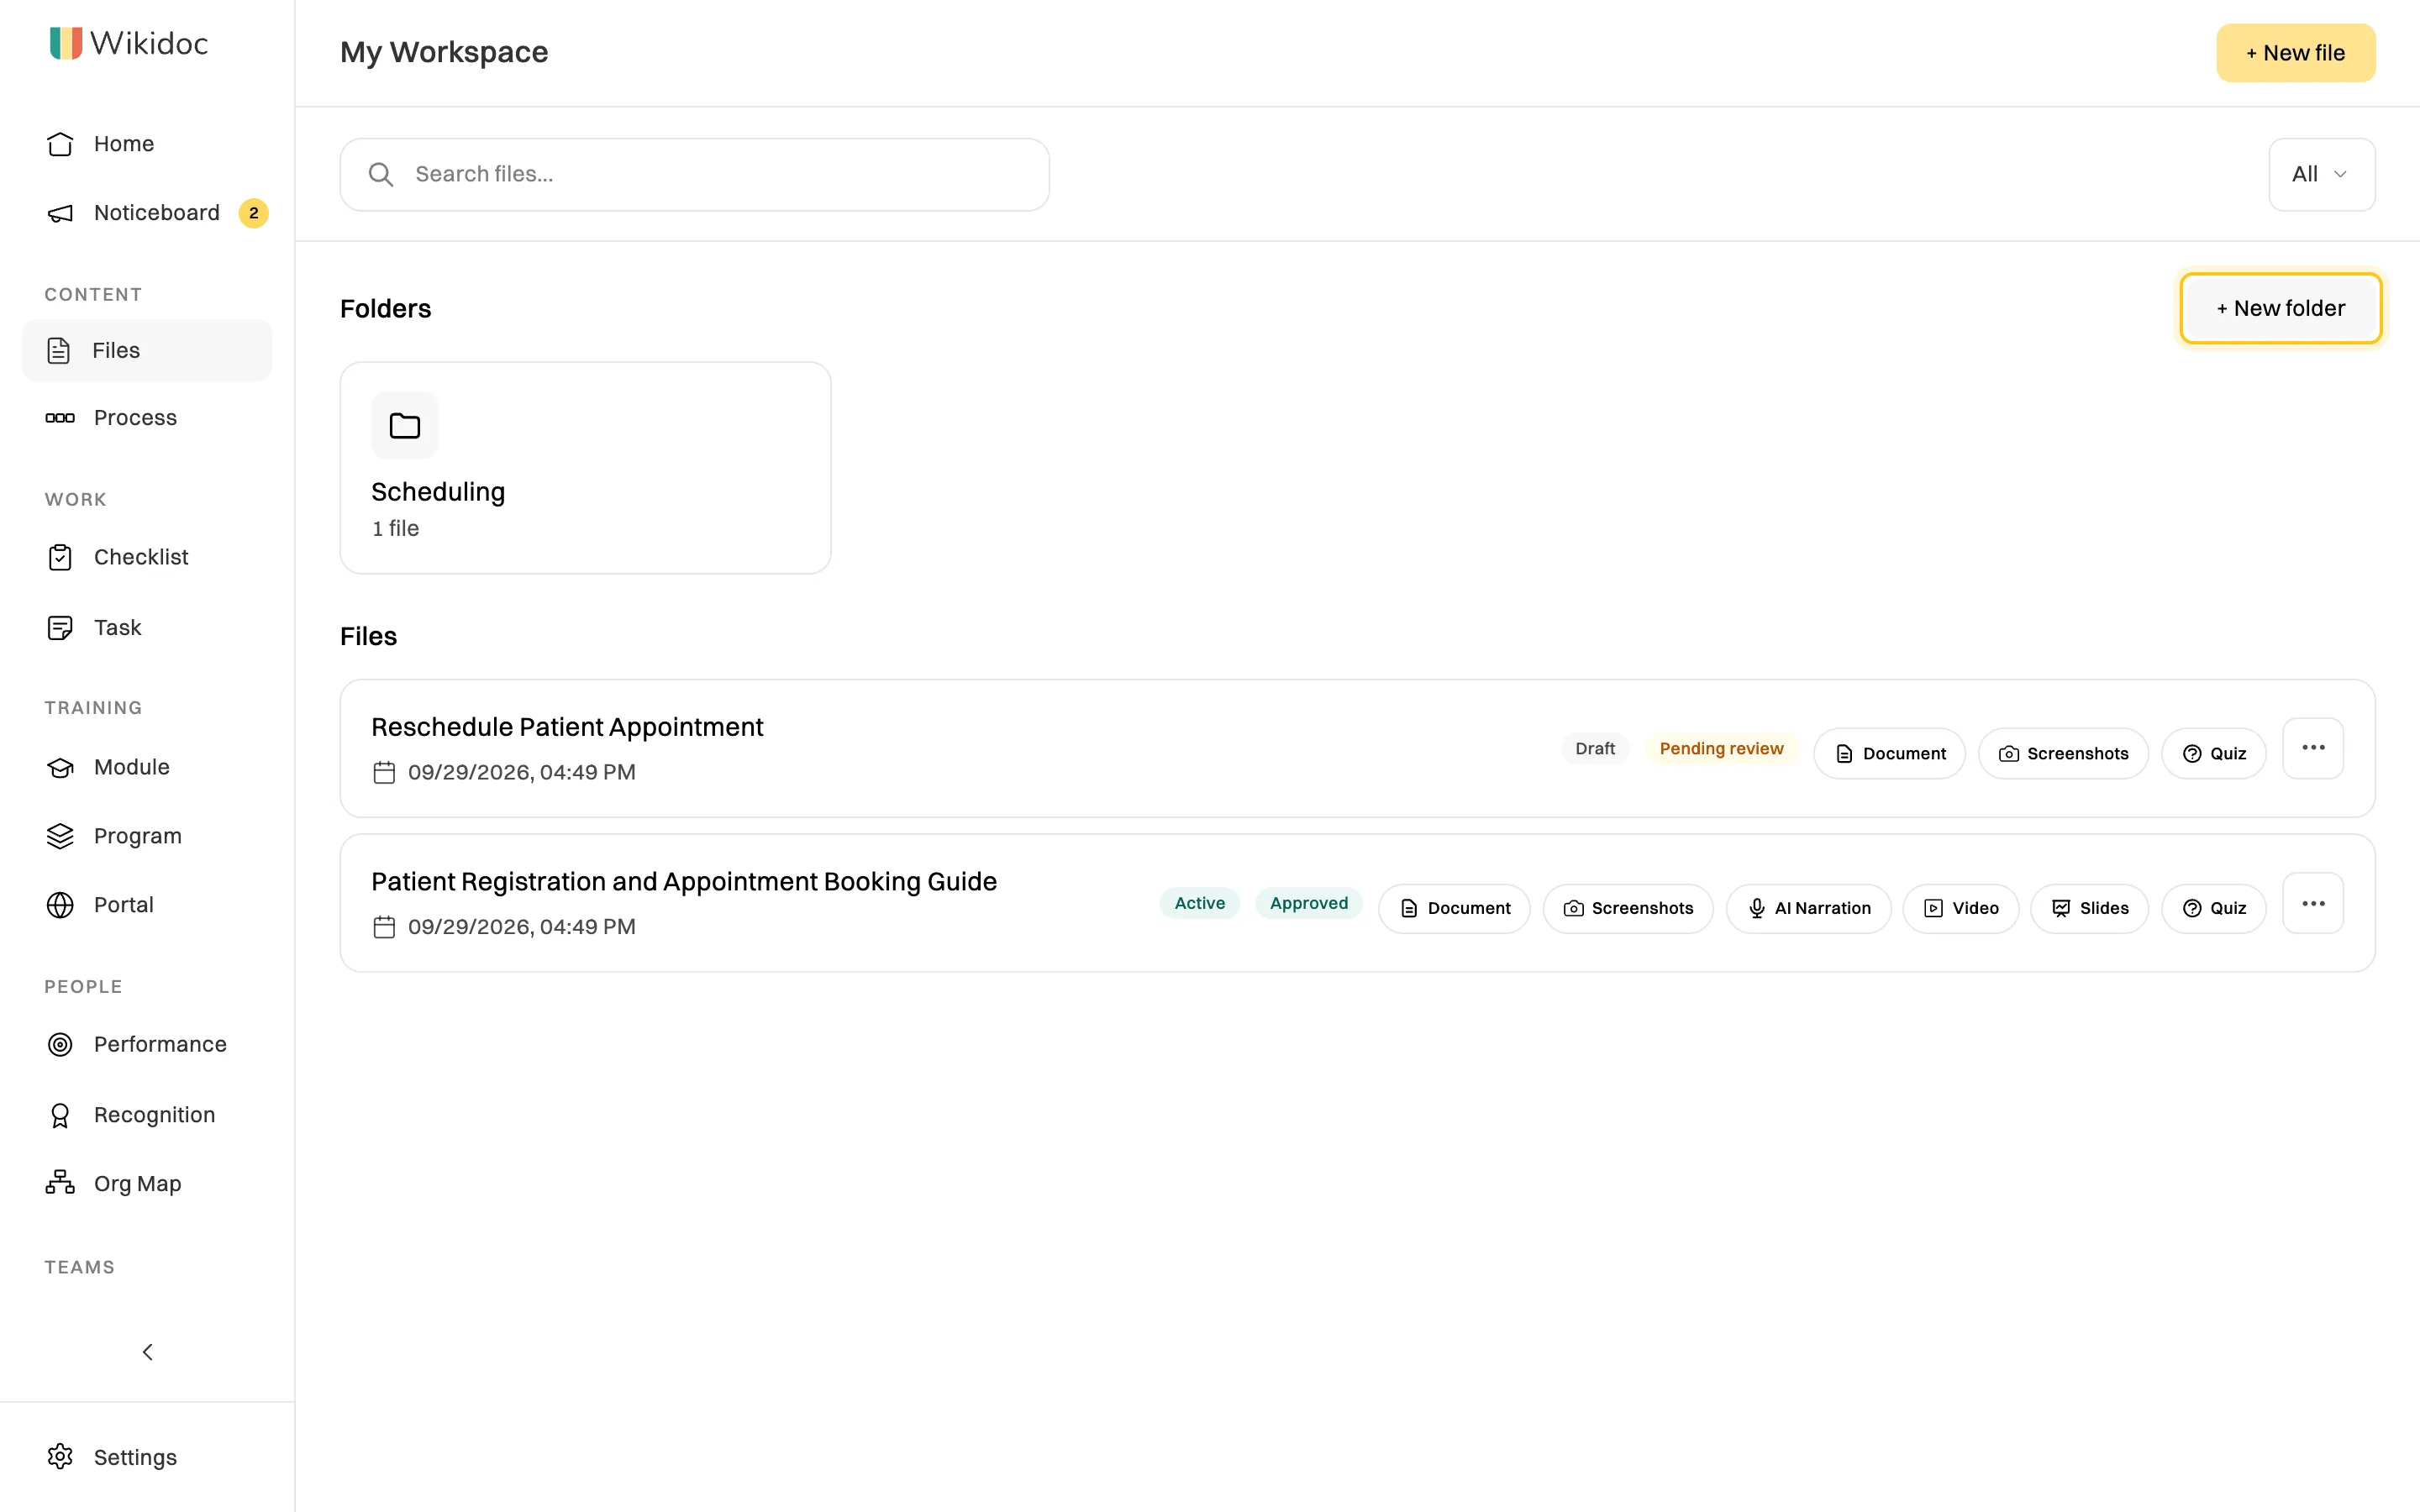Collapse the sidebar with the chevron
Image resolution: width=2420 pixels, height=1512 pixels.
point(147,1352)
